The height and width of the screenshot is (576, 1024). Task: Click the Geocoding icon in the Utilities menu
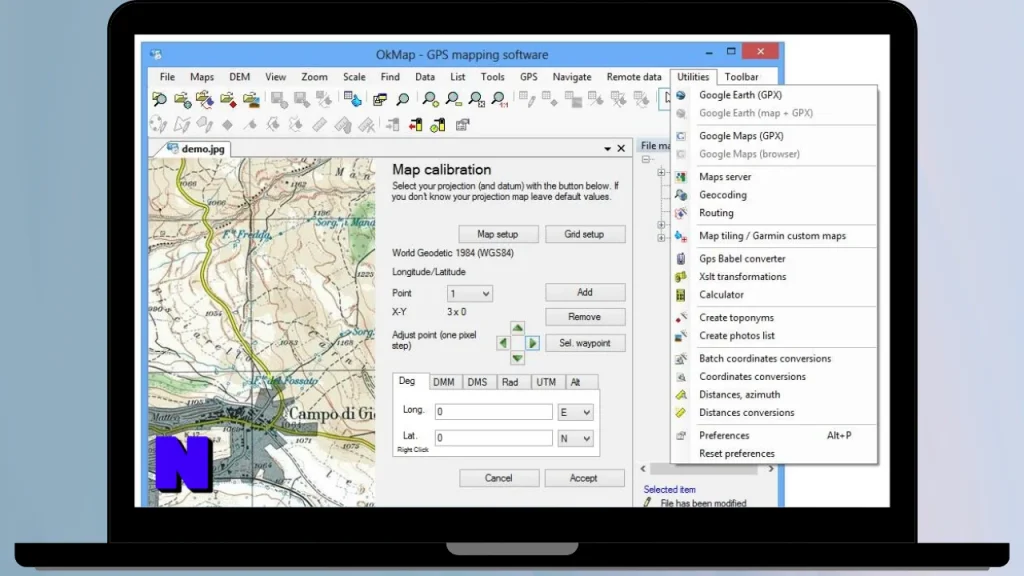click(x=680, y=195)
